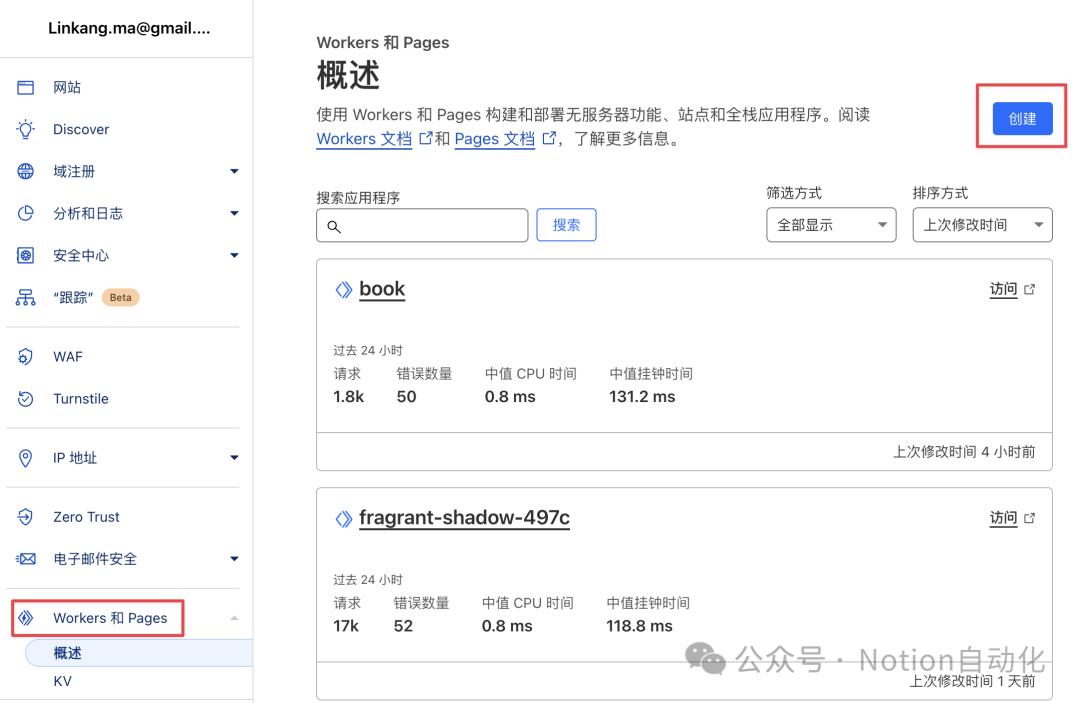Expand the 安全中心 sidebar arrow
Viewport: 1080px width, 703px height.
(234, 255)
